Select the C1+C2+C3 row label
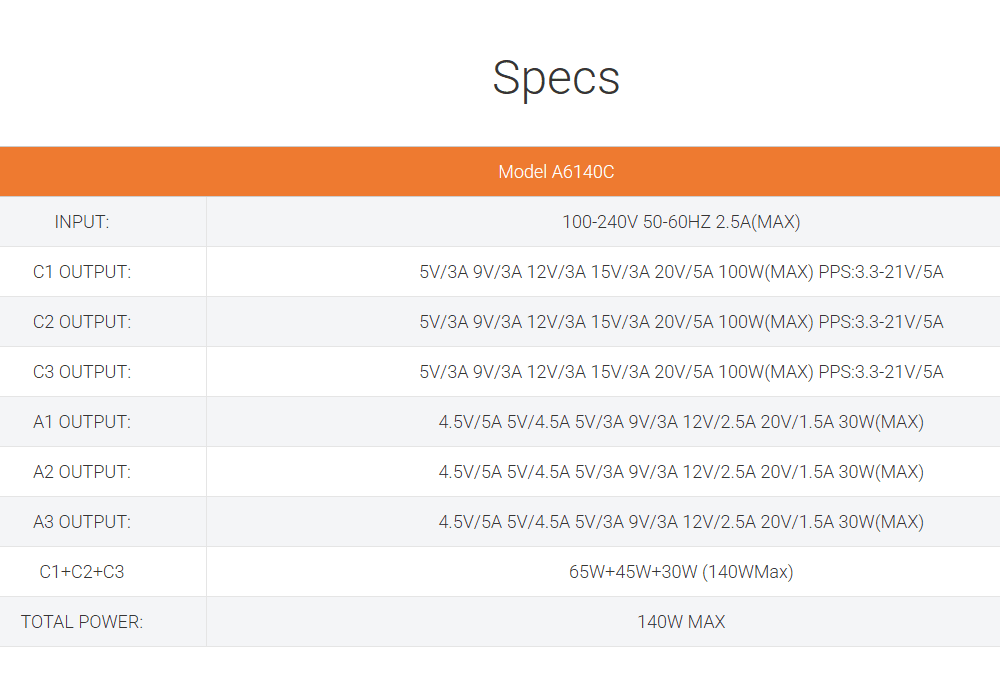The image size is (1000, 696). (x=82, y=572)
